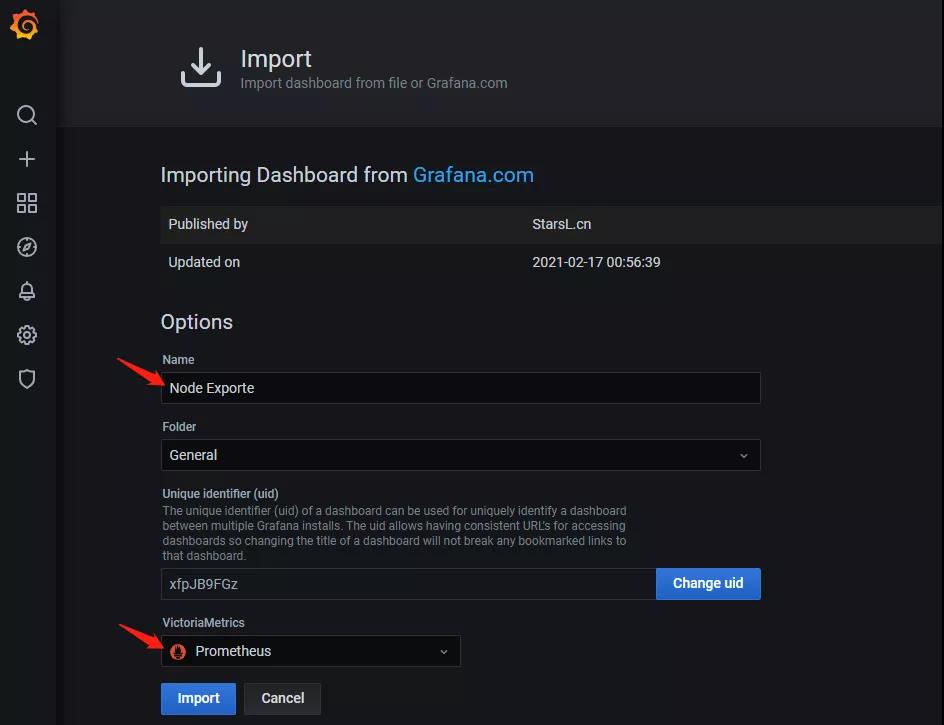
Task: Click the Updated on label
Action: 204,263
